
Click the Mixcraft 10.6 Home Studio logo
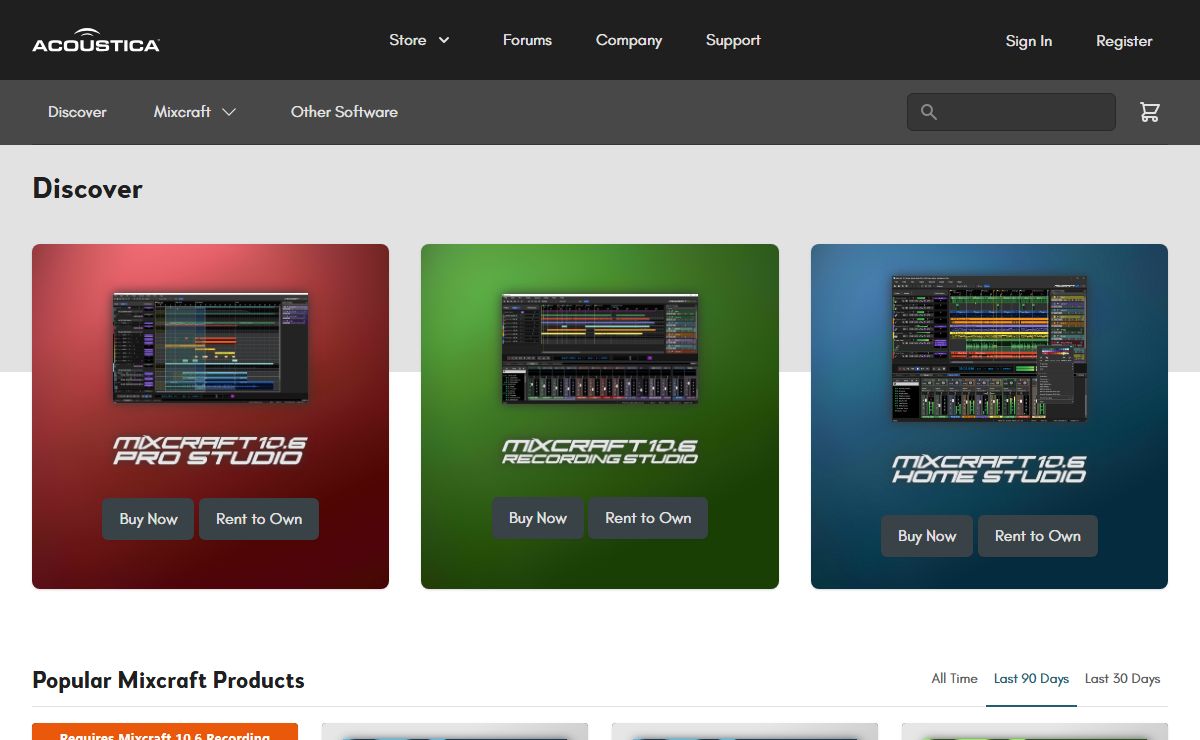point(989,469)
